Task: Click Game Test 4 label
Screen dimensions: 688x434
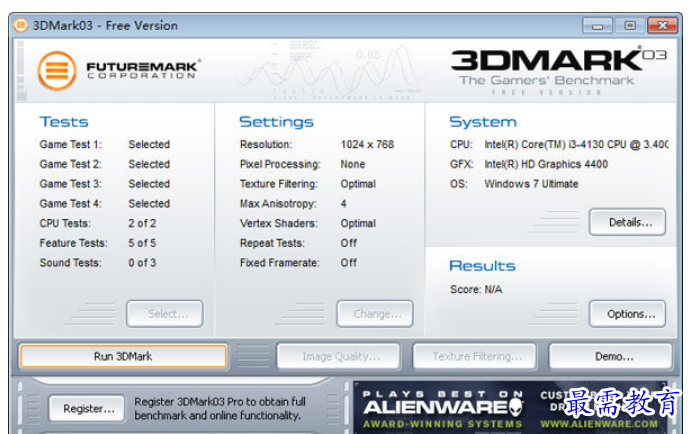Action: pos(71,204)
